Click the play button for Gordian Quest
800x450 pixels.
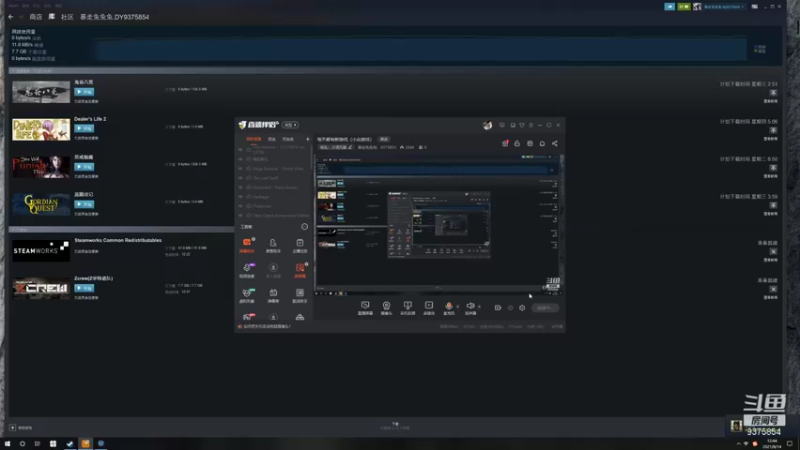pos(84,204)
